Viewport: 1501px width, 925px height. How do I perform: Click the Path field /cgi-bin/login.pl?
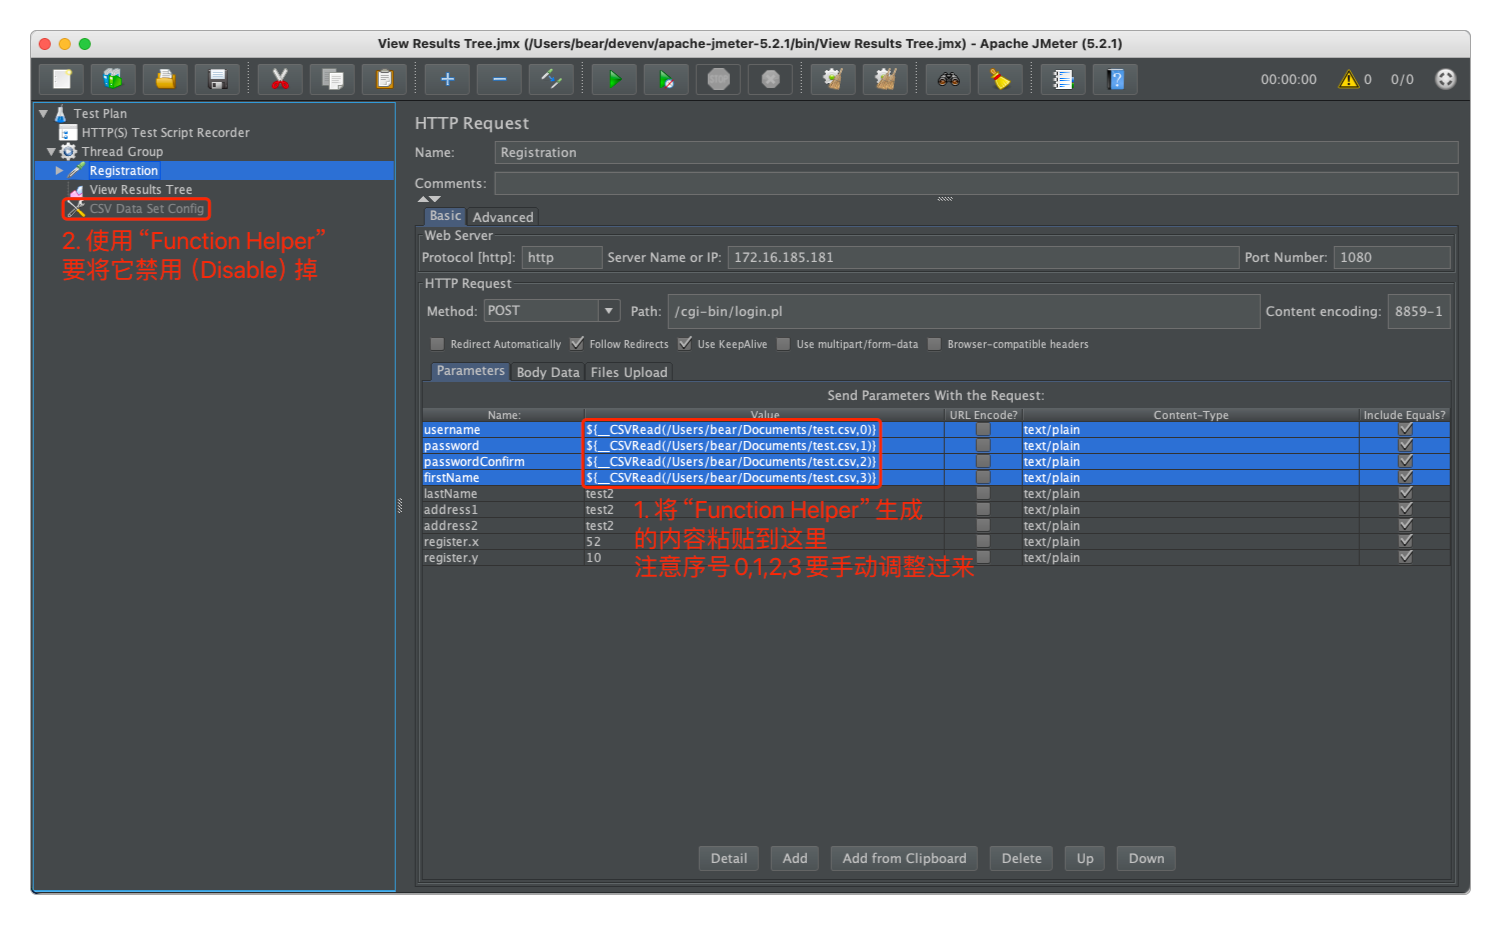pyautogui.click(x=964, y=311)
